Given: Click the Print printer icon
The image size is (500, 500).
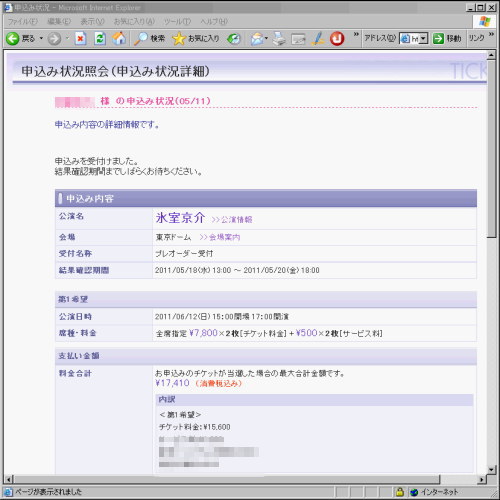Looking at the screenshot, I should tap(279, 39).
